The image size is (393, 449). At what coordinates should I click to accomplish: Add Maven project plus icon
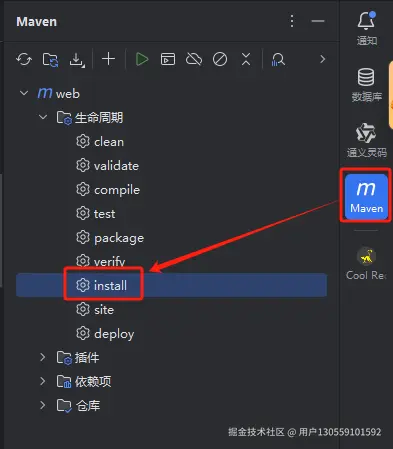(108, 59)
